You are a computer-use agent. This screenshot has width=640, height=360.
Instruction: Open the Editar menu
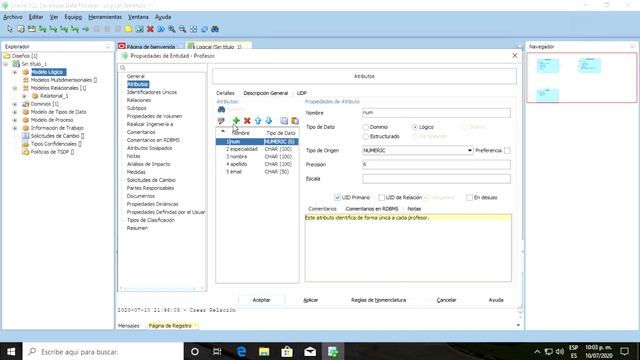[36, 17]
